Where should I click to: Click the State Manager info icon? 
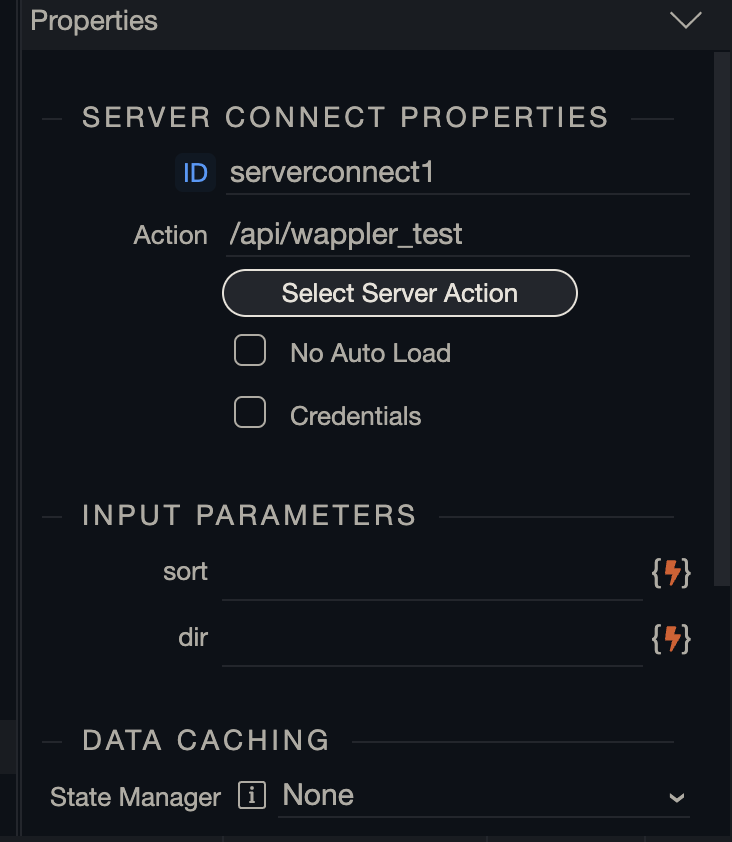(x=252, y=796)
